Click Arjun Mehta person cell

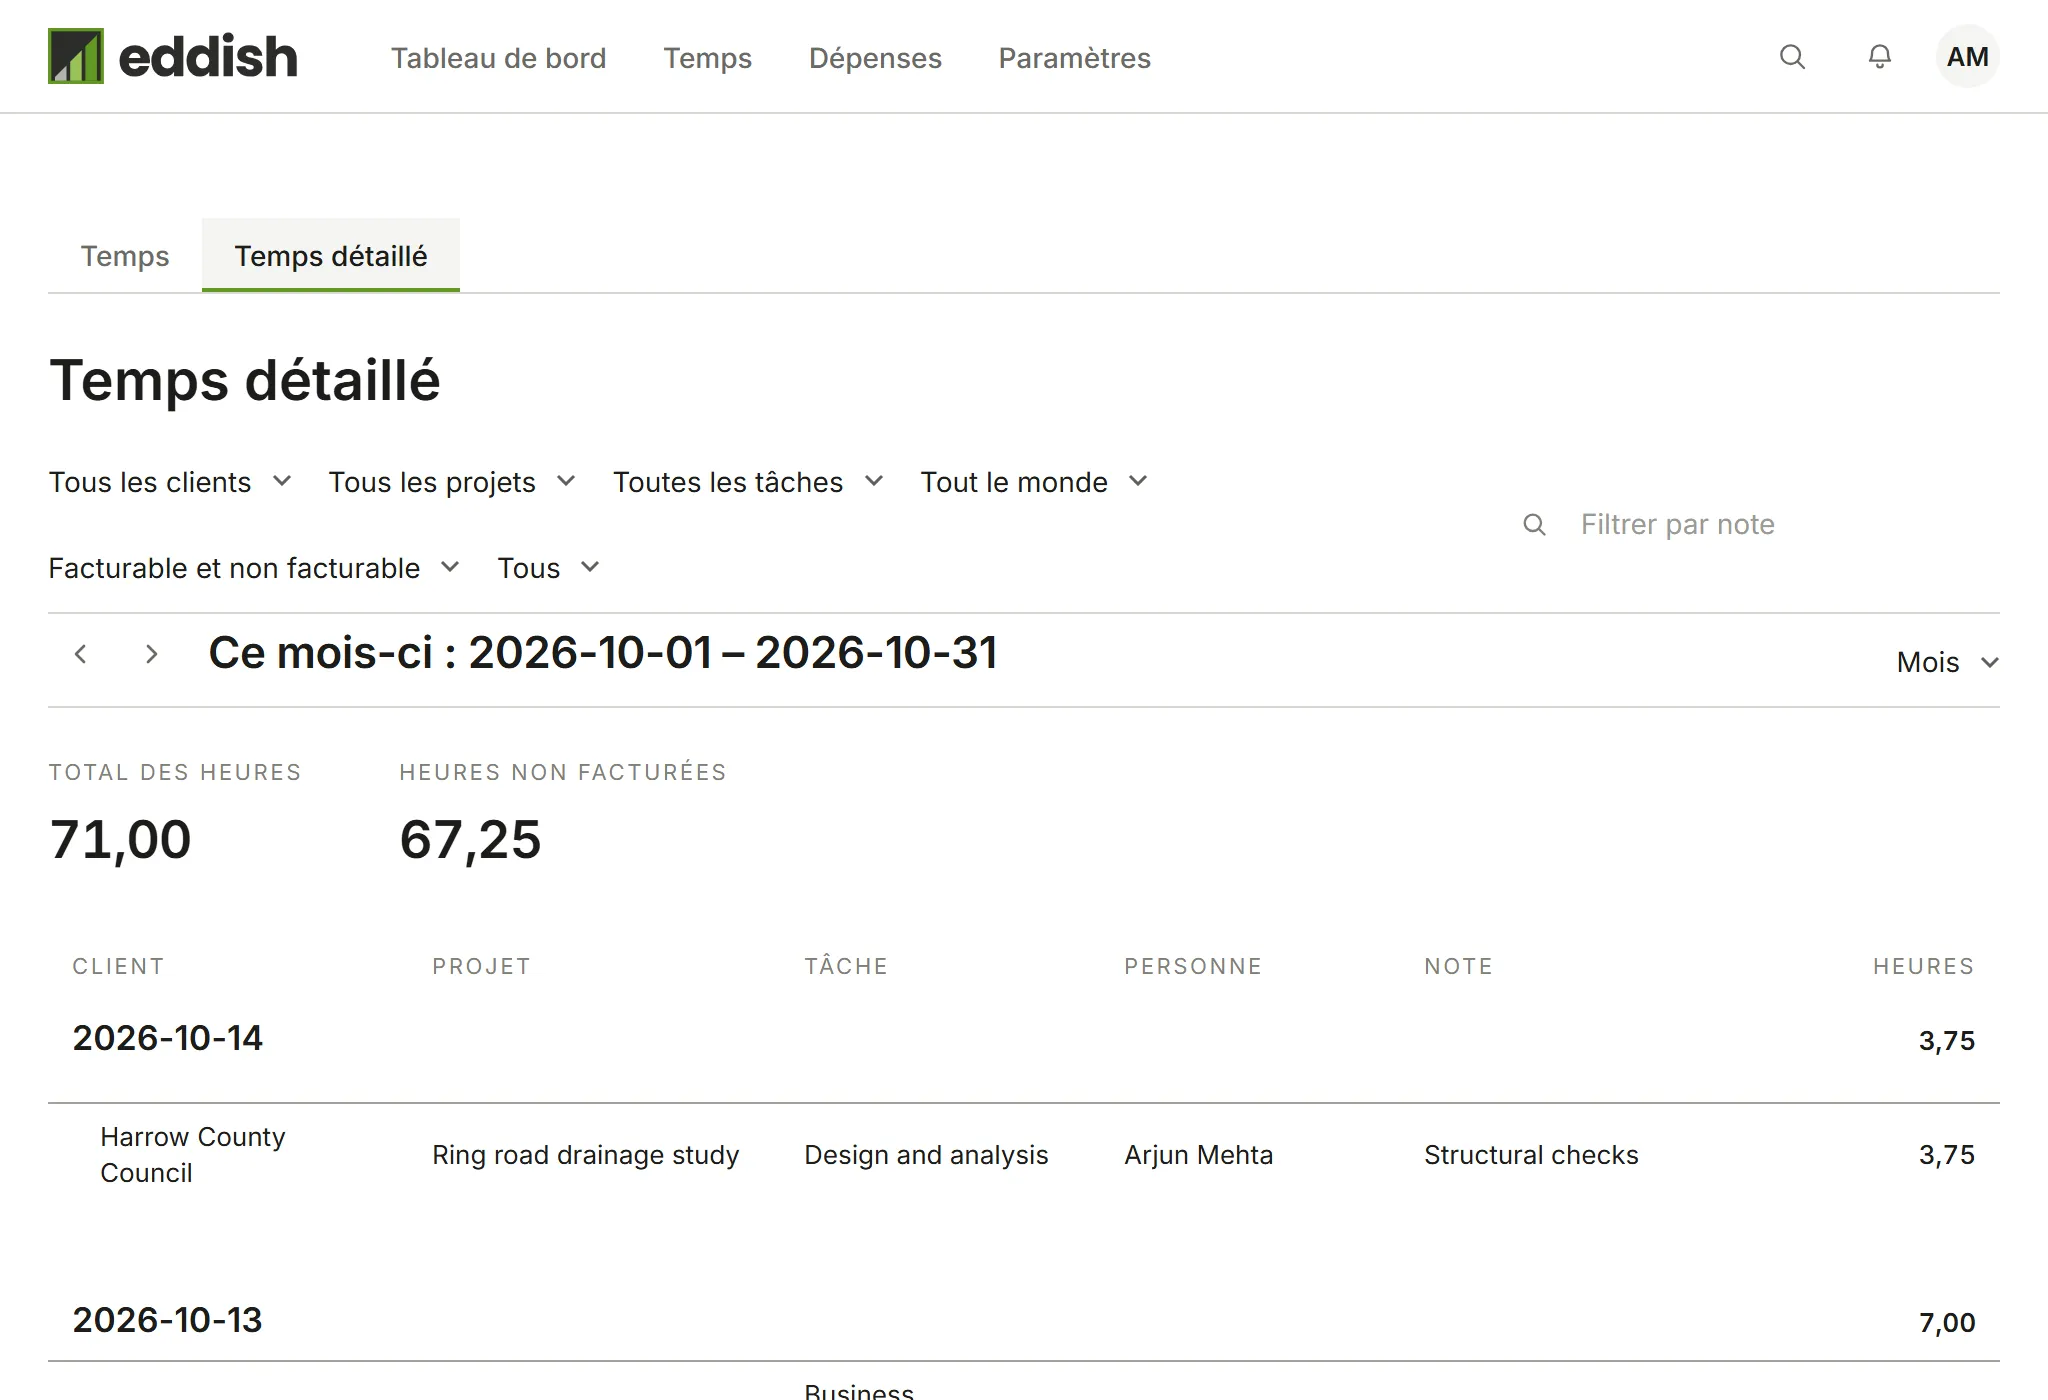click(1198, 1155)
